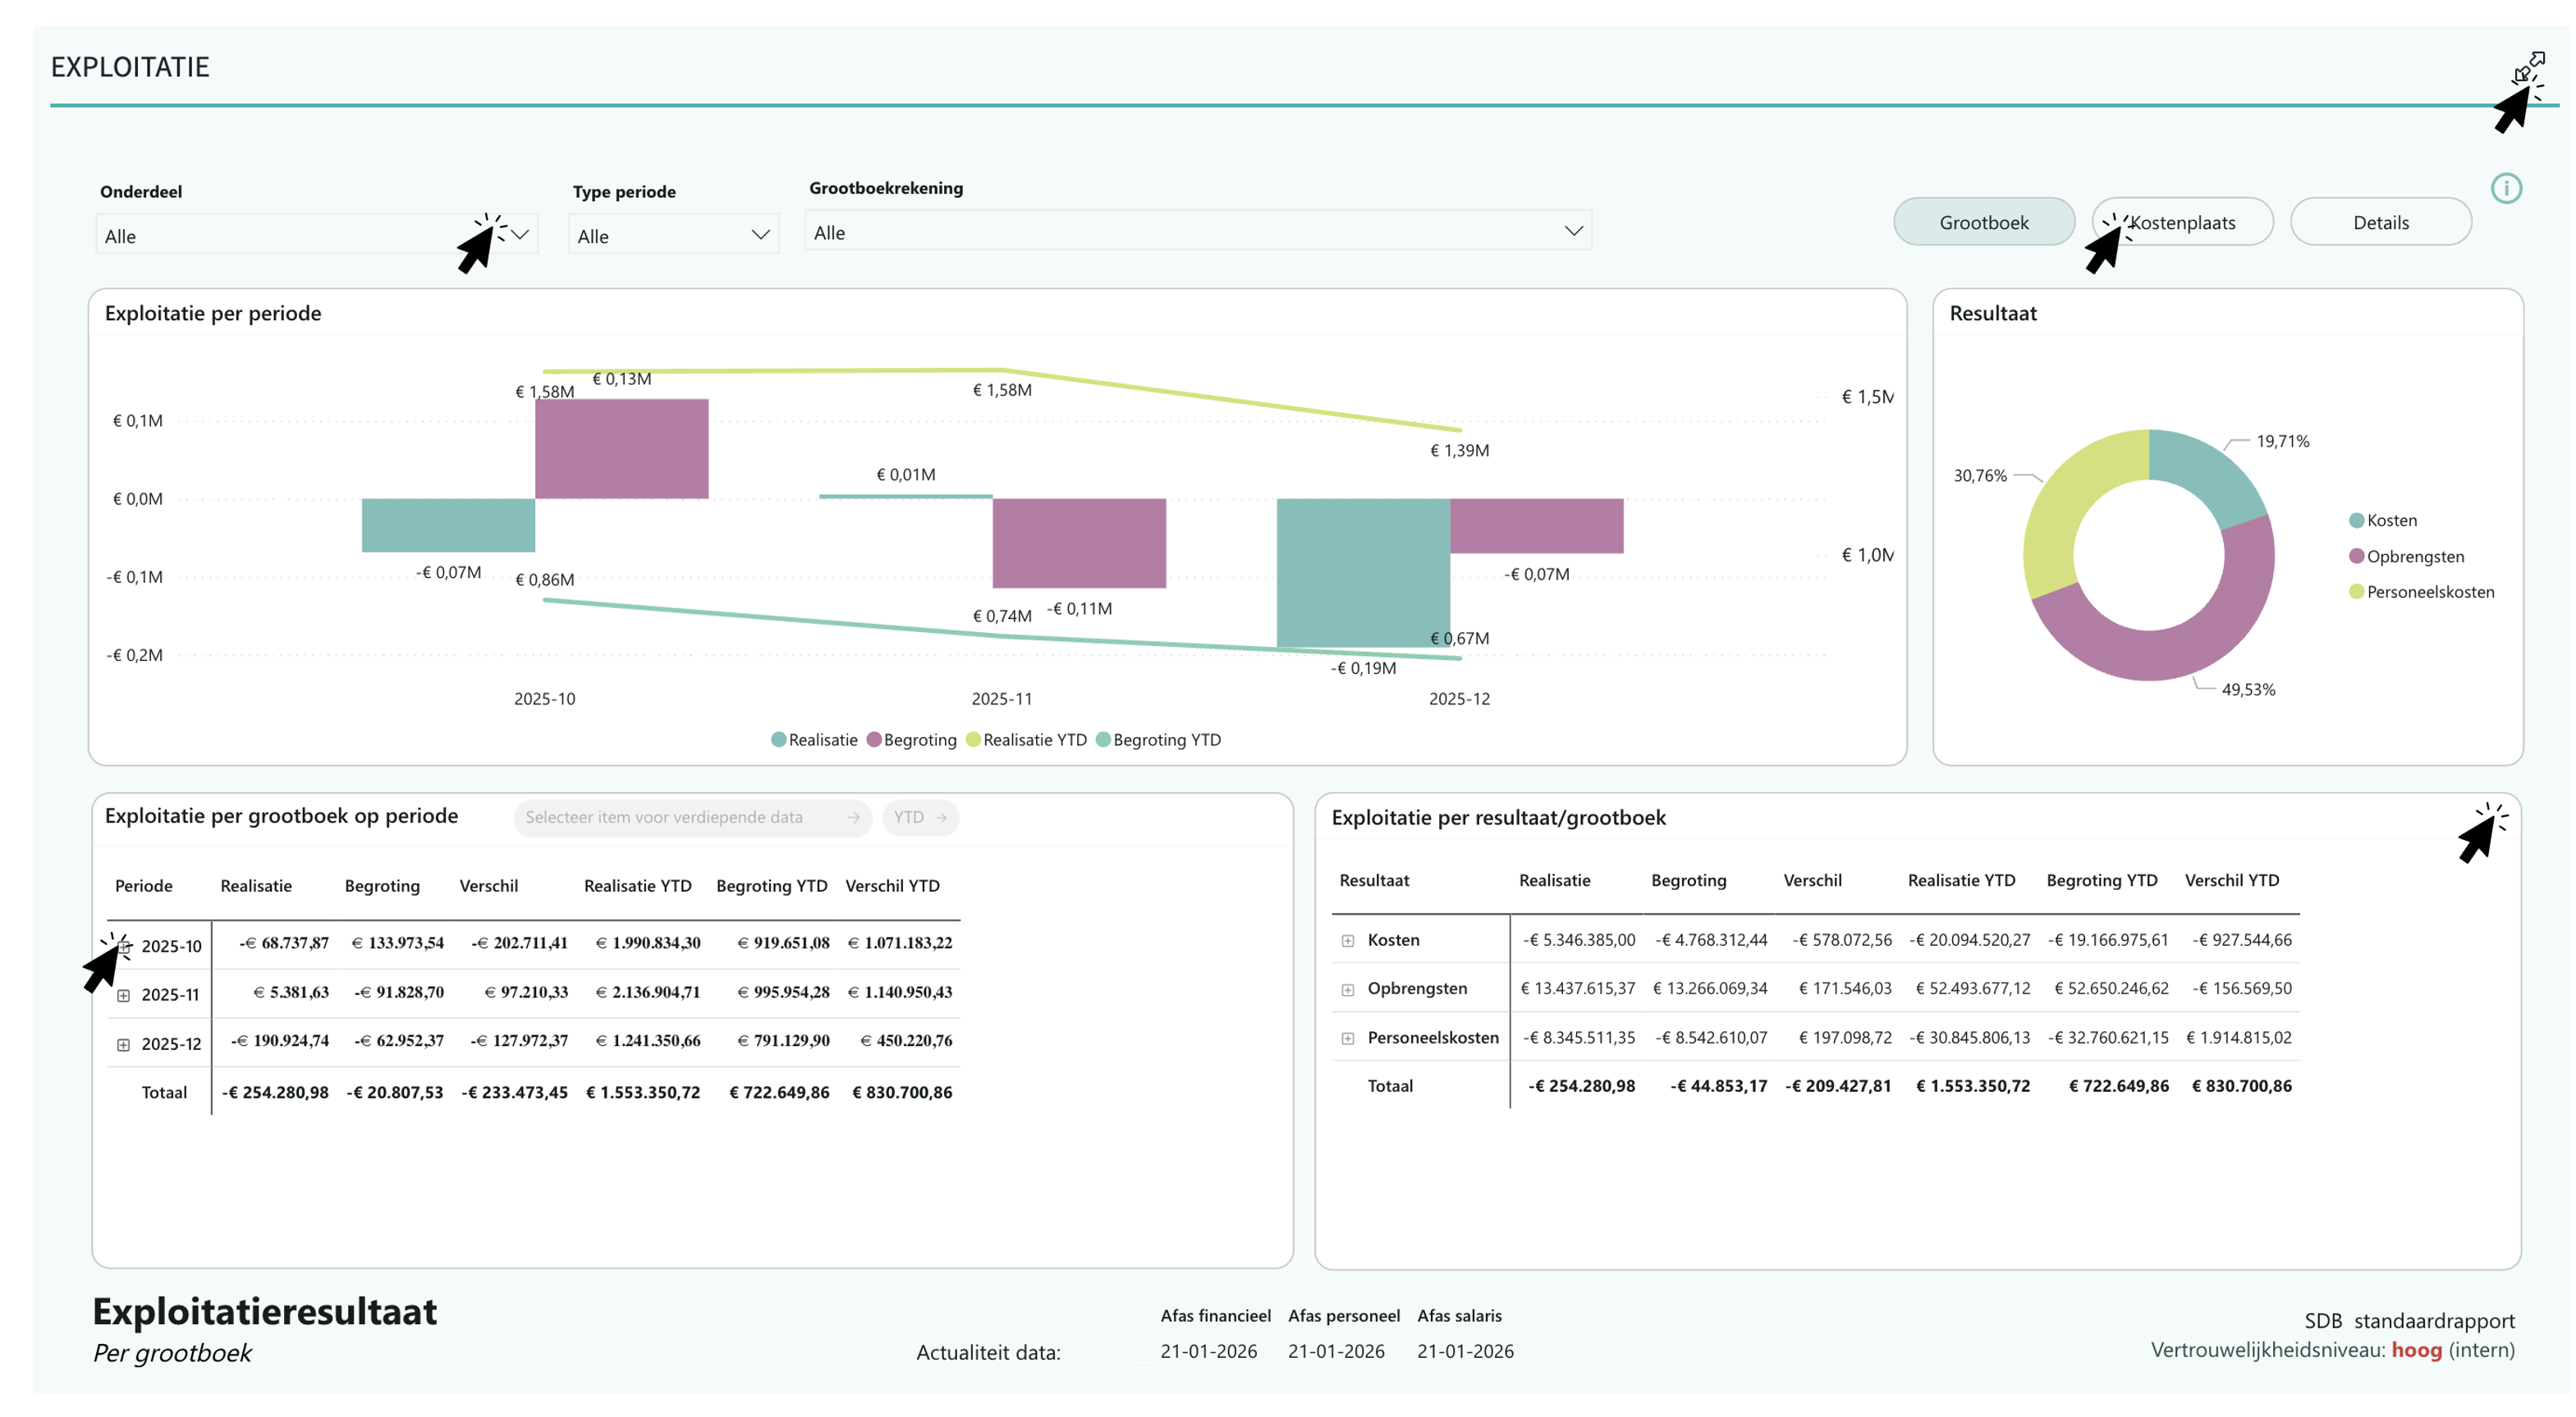Expand the Opbrengsten result row

coord(1347,989)
